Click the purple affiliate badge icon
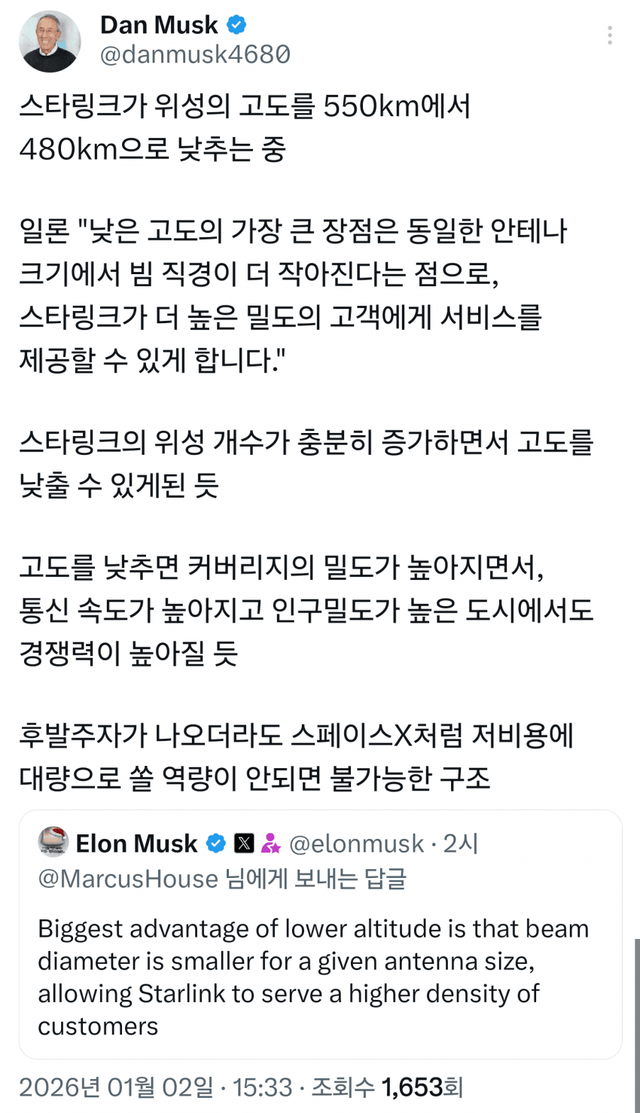The height and width of the screenshot is (1113, 640). click(x=270, y=844)
